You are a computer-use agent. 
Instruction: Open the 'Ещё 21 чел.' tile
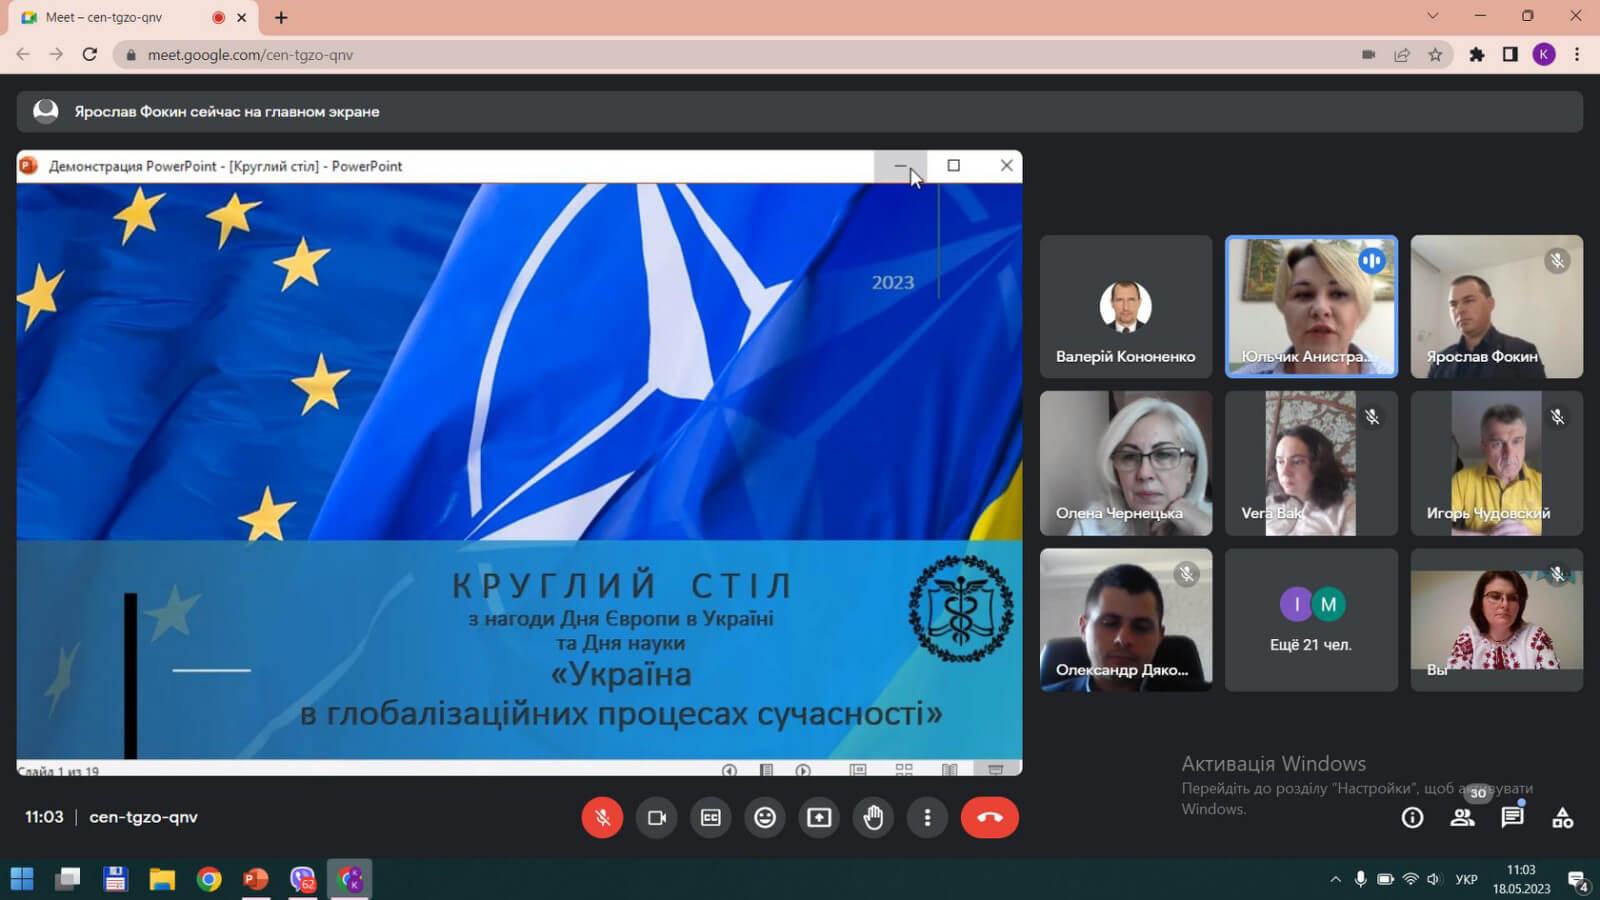tap(1311, 620)
